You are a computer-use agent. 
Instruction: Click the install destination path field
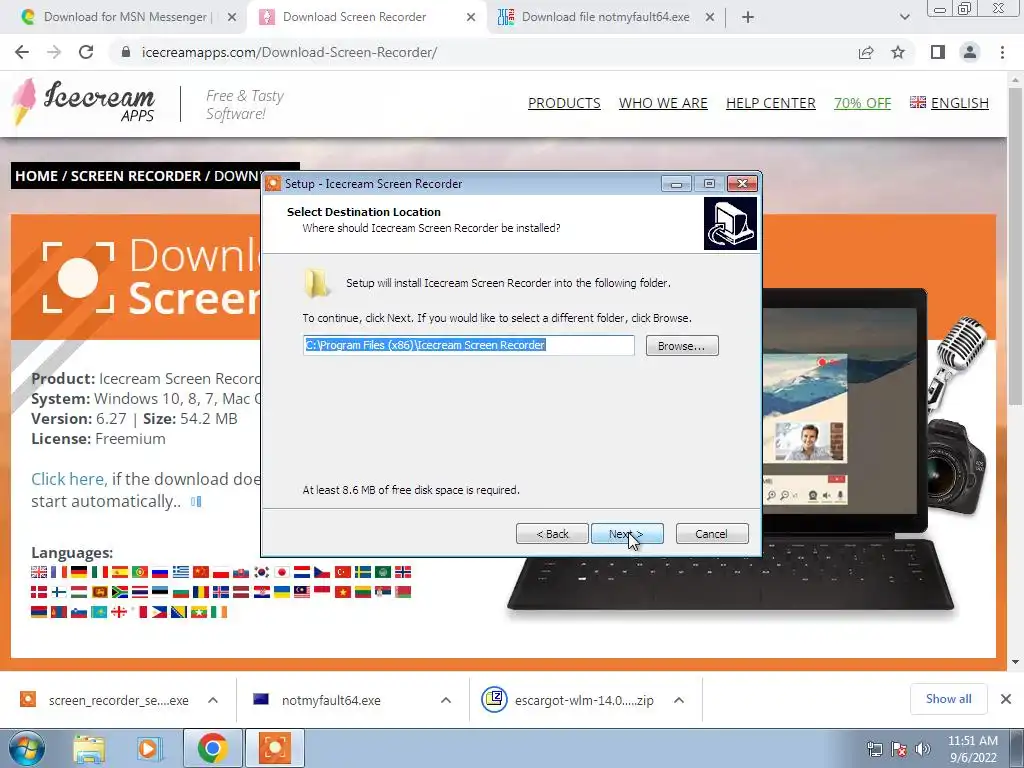click(468, 345)
